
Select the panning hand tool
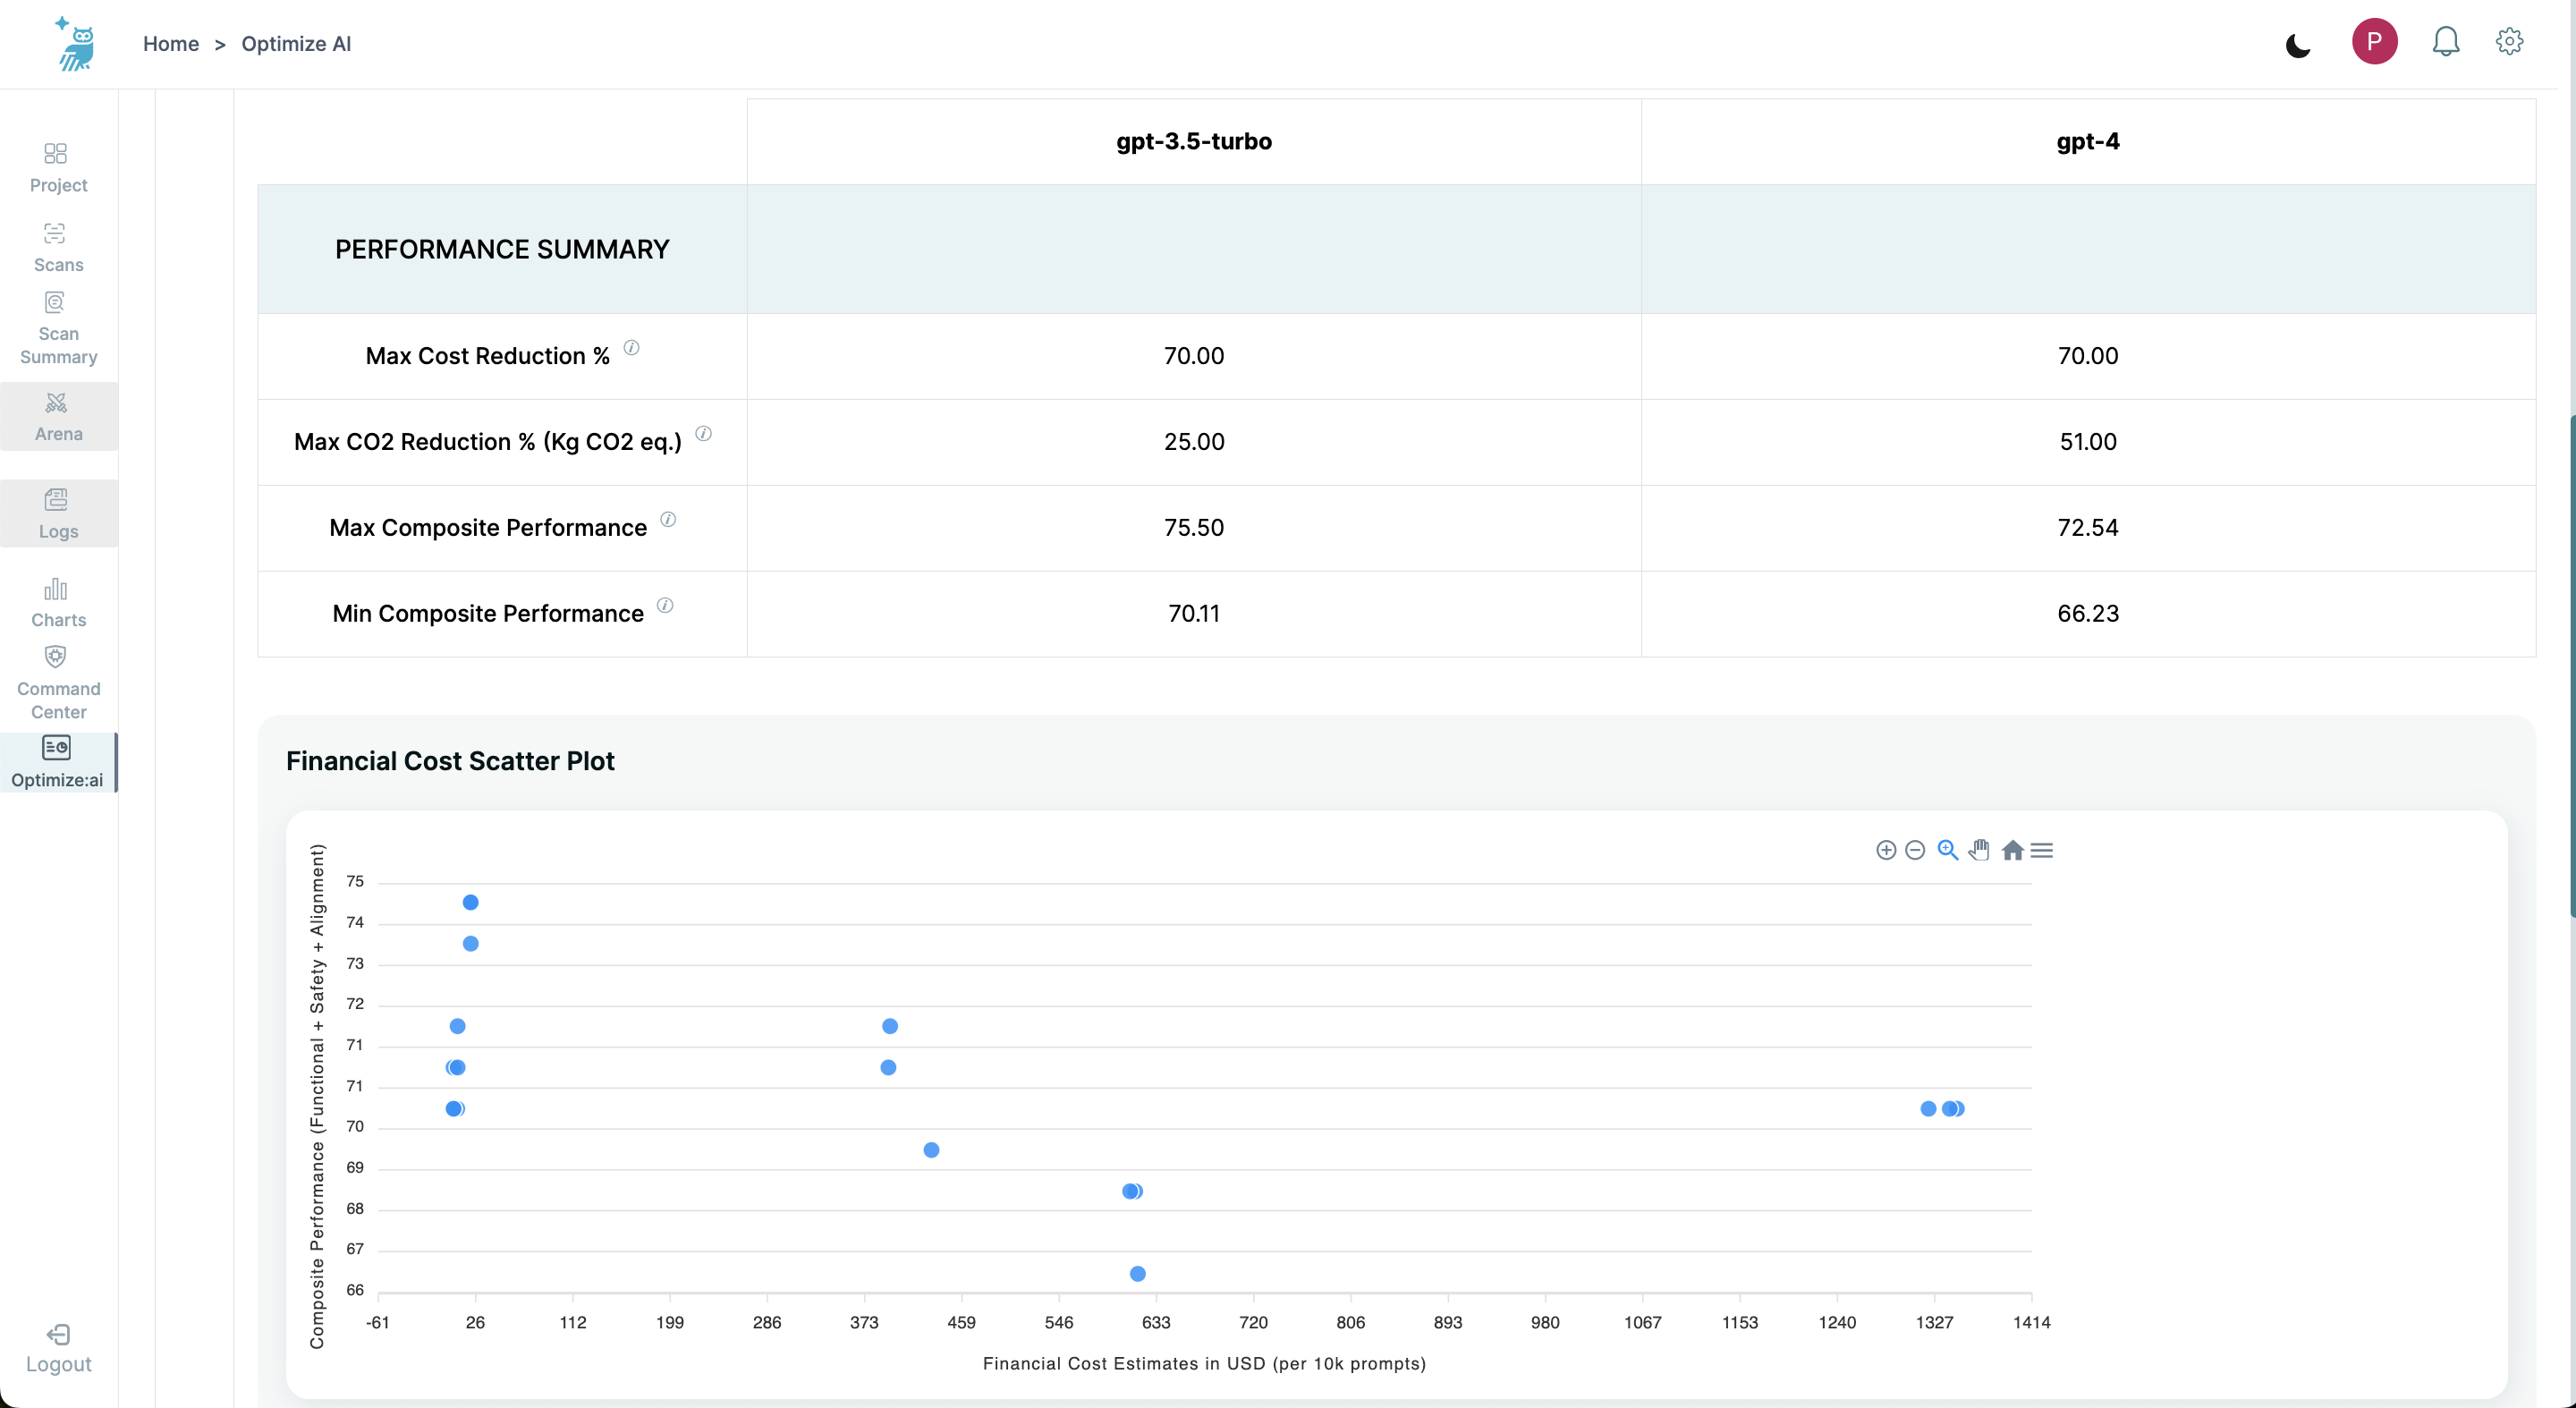point(1979,850)
